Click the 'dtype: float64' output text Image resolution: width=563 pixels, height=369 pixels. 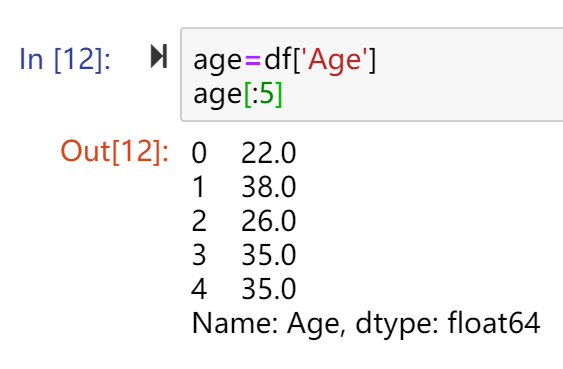point(448,324)
